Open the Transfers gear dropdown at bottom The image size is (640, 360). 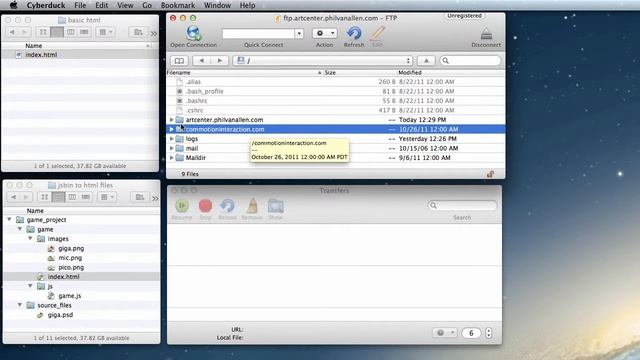[x=444, y=333]
